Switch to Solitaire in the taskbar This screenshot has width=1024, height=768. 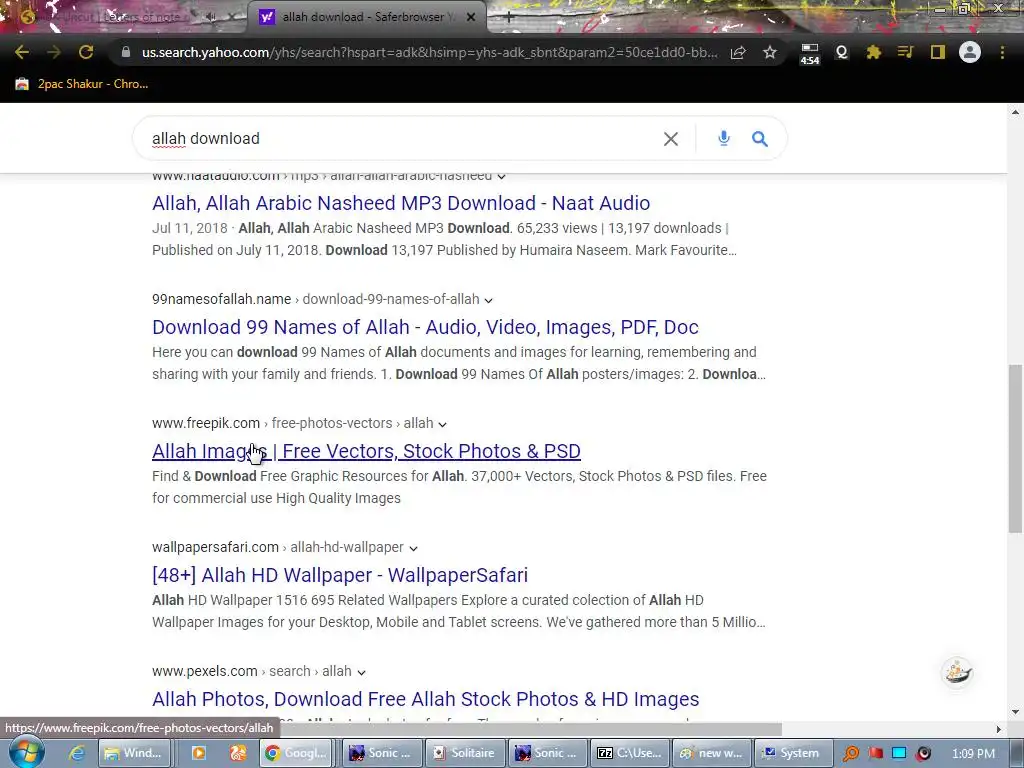coord(464,753)
